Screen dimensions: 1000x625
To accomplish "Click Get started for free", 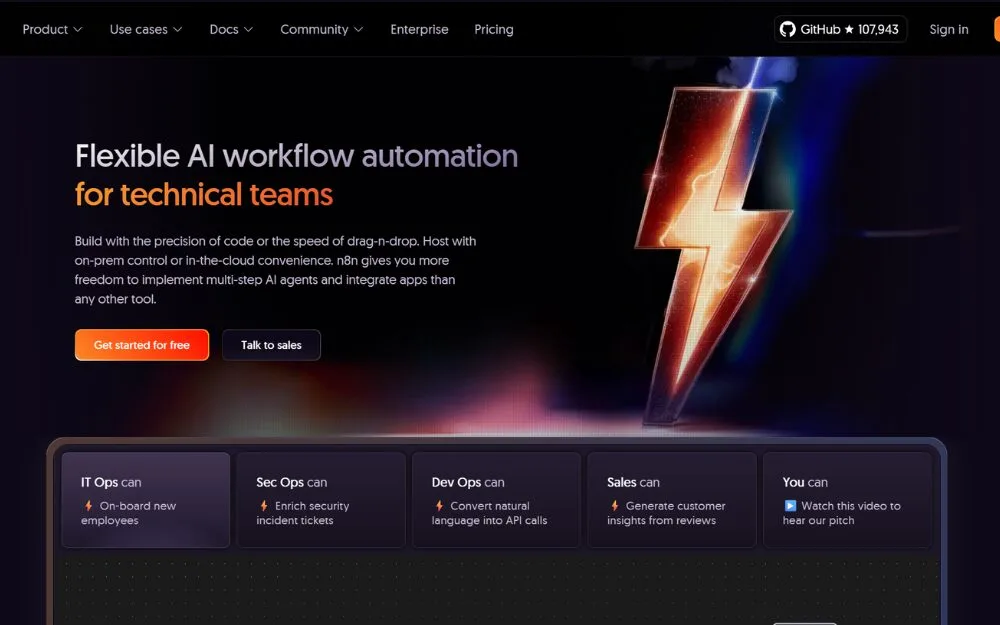I will click(142, 345).
